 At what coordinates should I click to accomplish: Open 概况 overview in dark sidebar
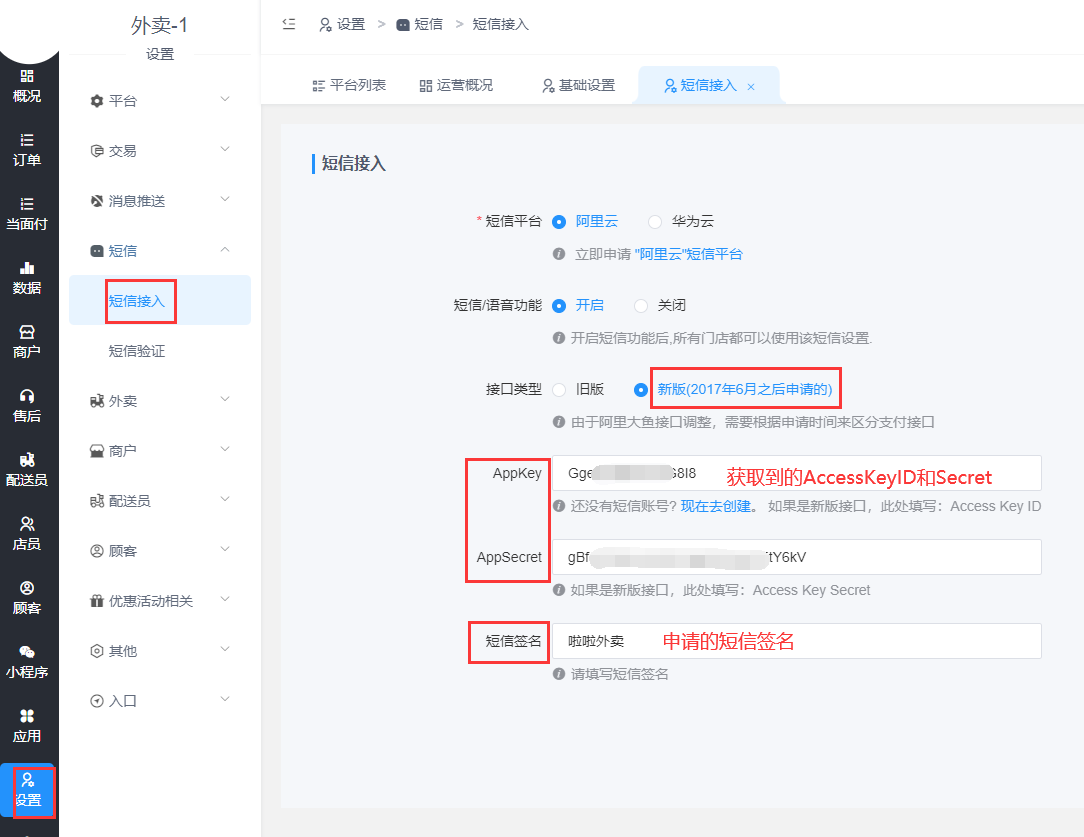point(27,86)
